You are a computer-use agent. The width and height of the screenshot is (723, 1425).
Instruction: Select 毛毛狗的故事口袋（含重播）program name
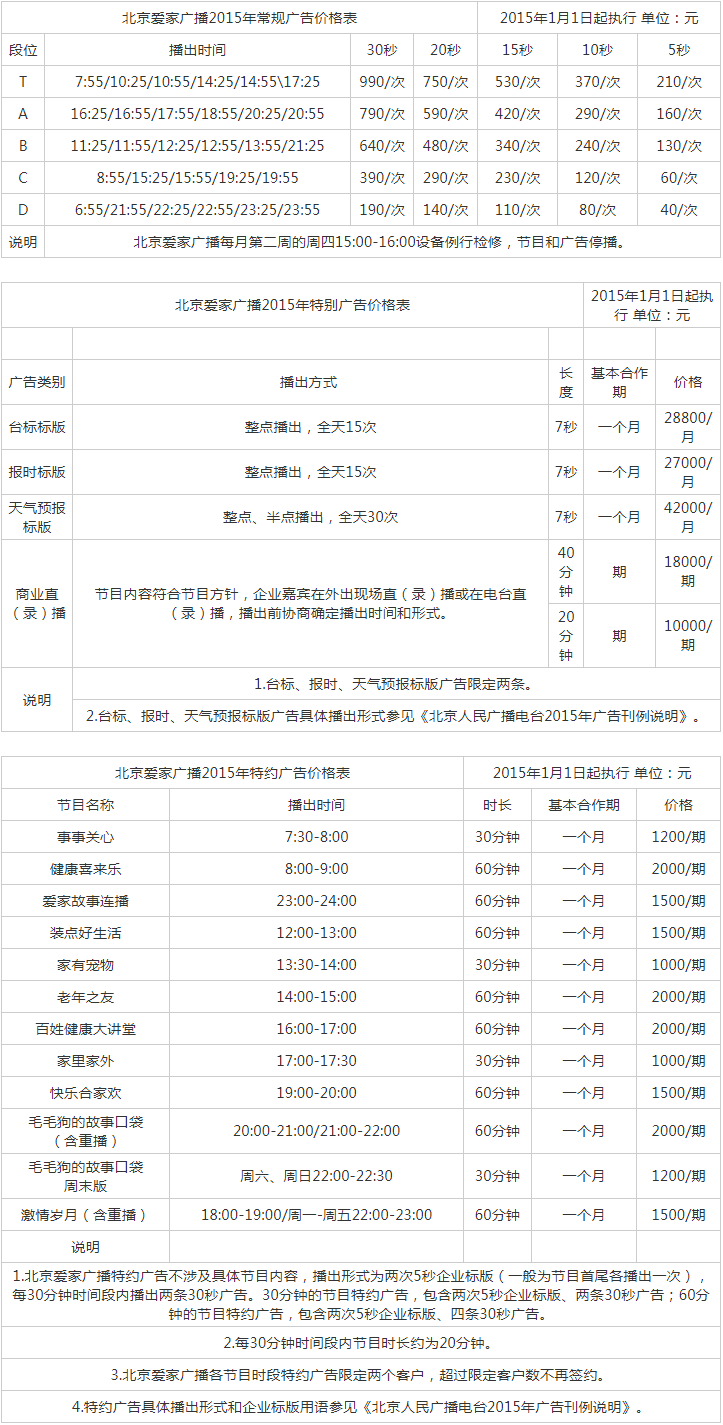(x=86, y=1131)
